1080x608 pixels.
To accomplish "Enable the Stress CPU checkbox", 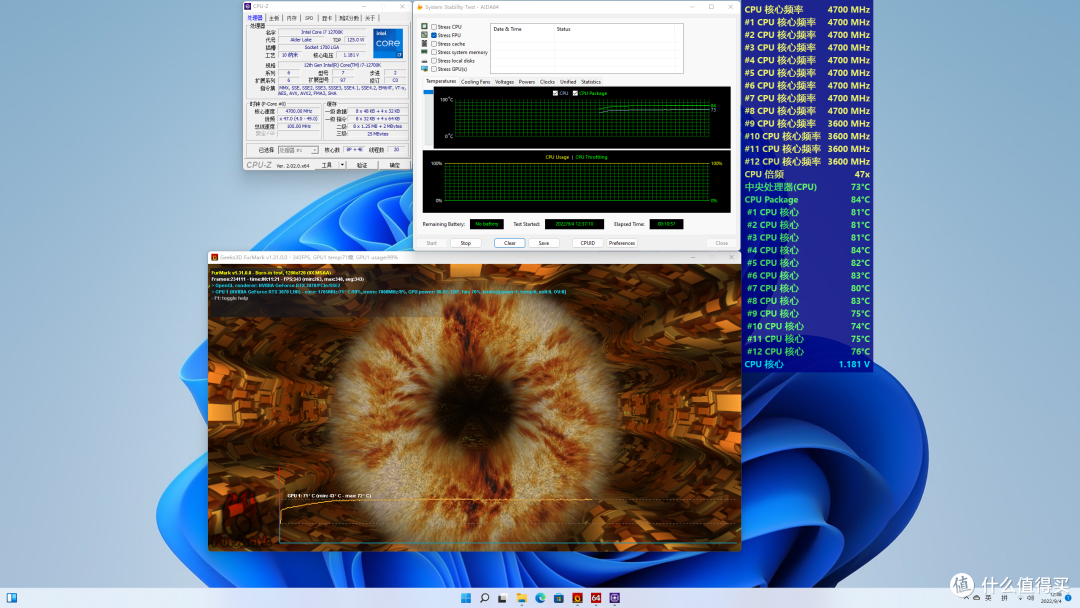I will pyautogui.click(x=434, y=27).
